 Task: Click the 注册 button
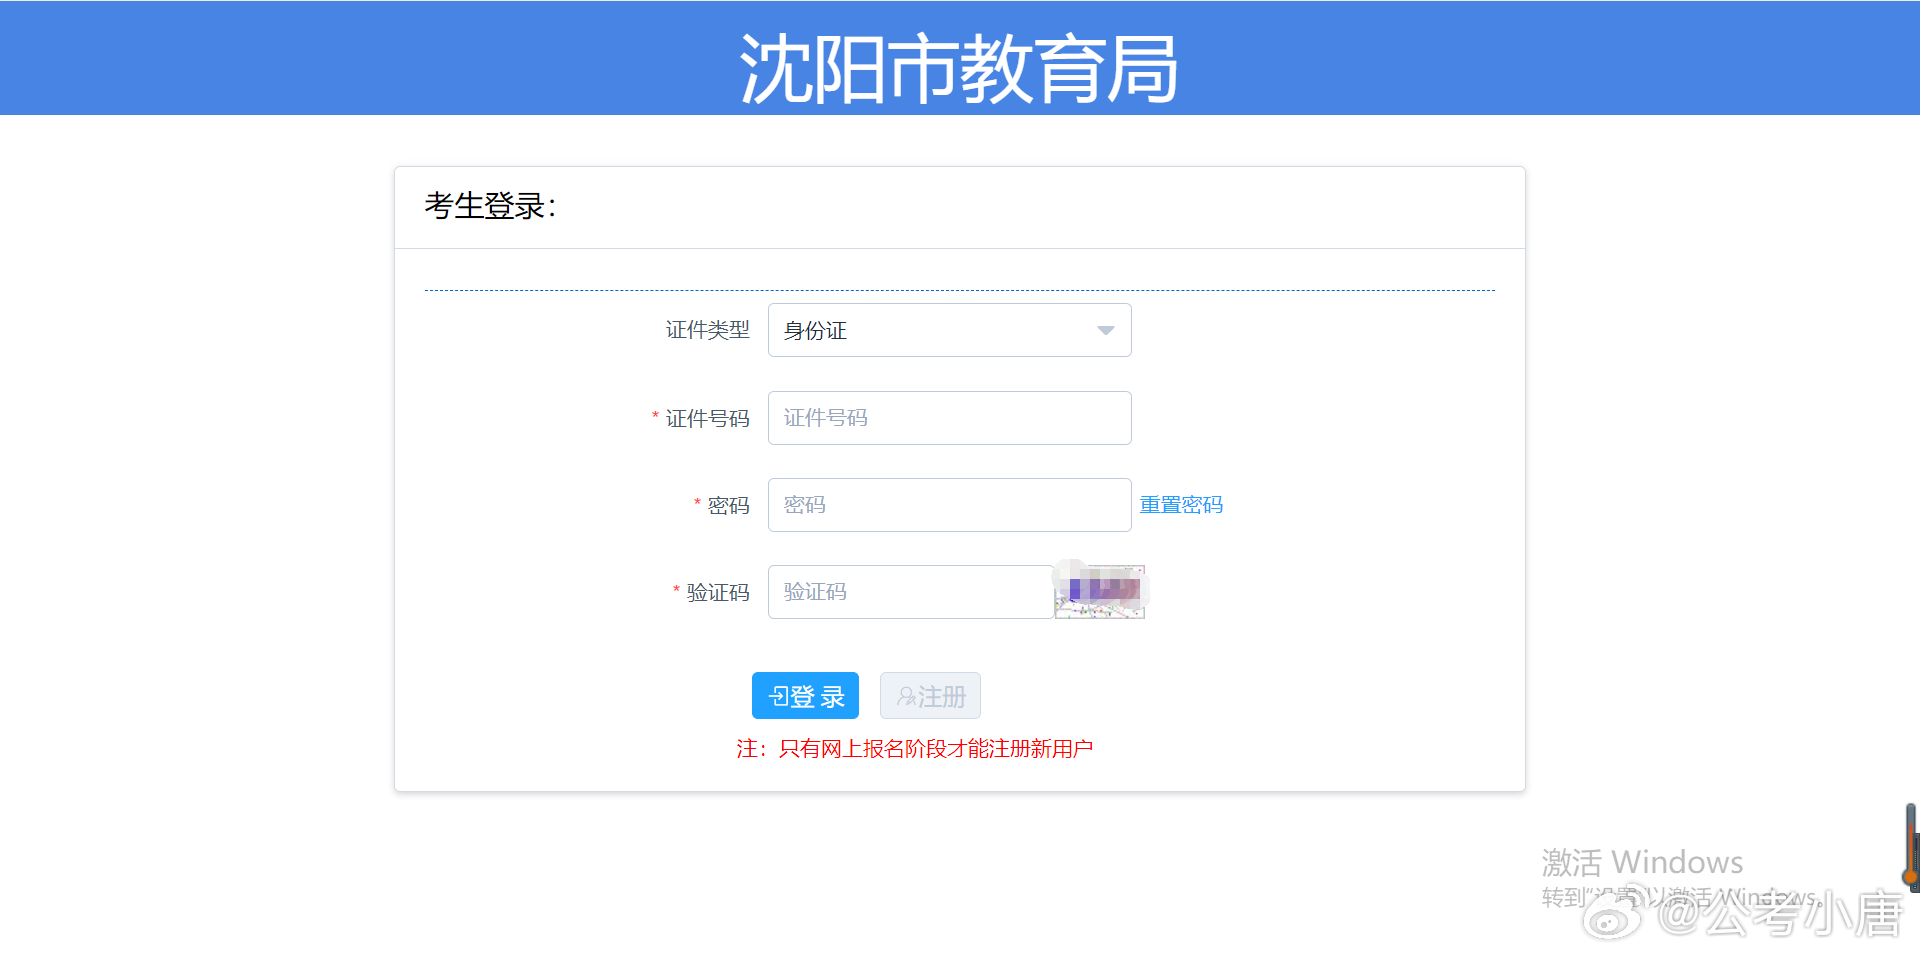point(930,696)
